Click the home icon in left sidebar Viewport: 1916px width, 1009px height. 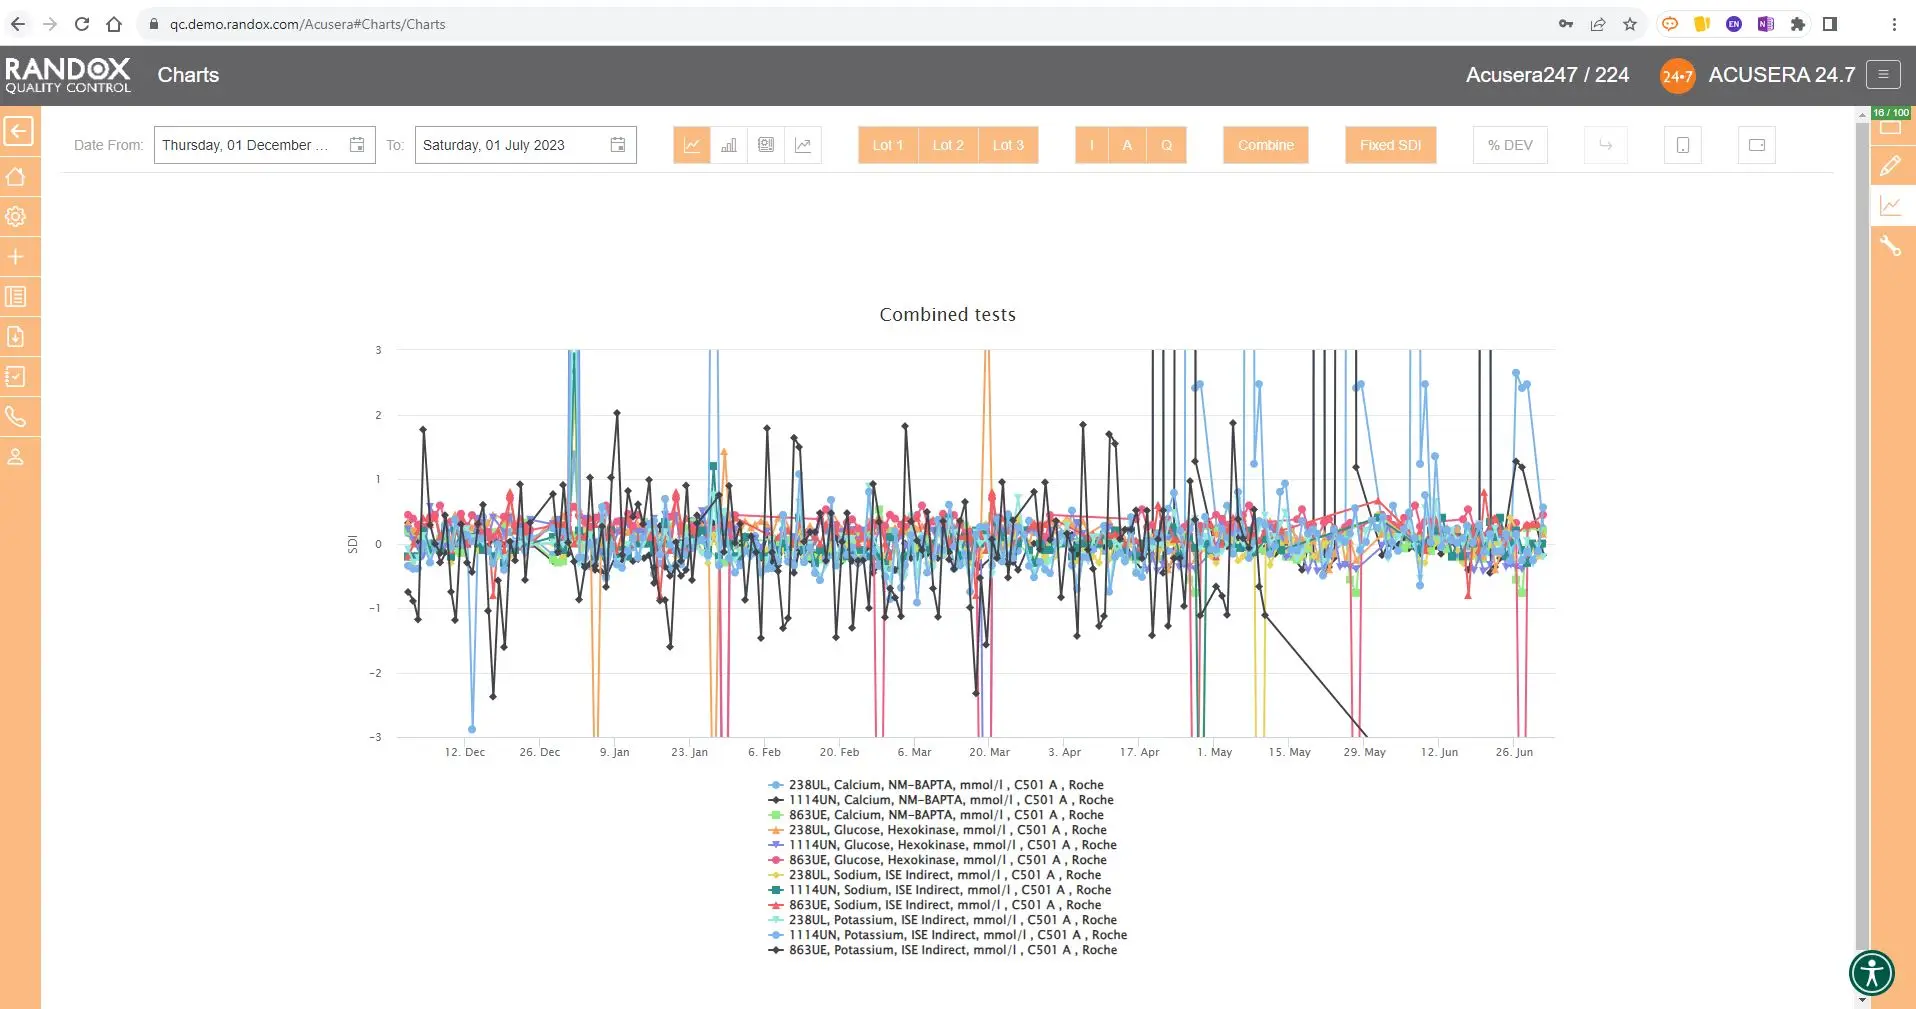point(17,177)
